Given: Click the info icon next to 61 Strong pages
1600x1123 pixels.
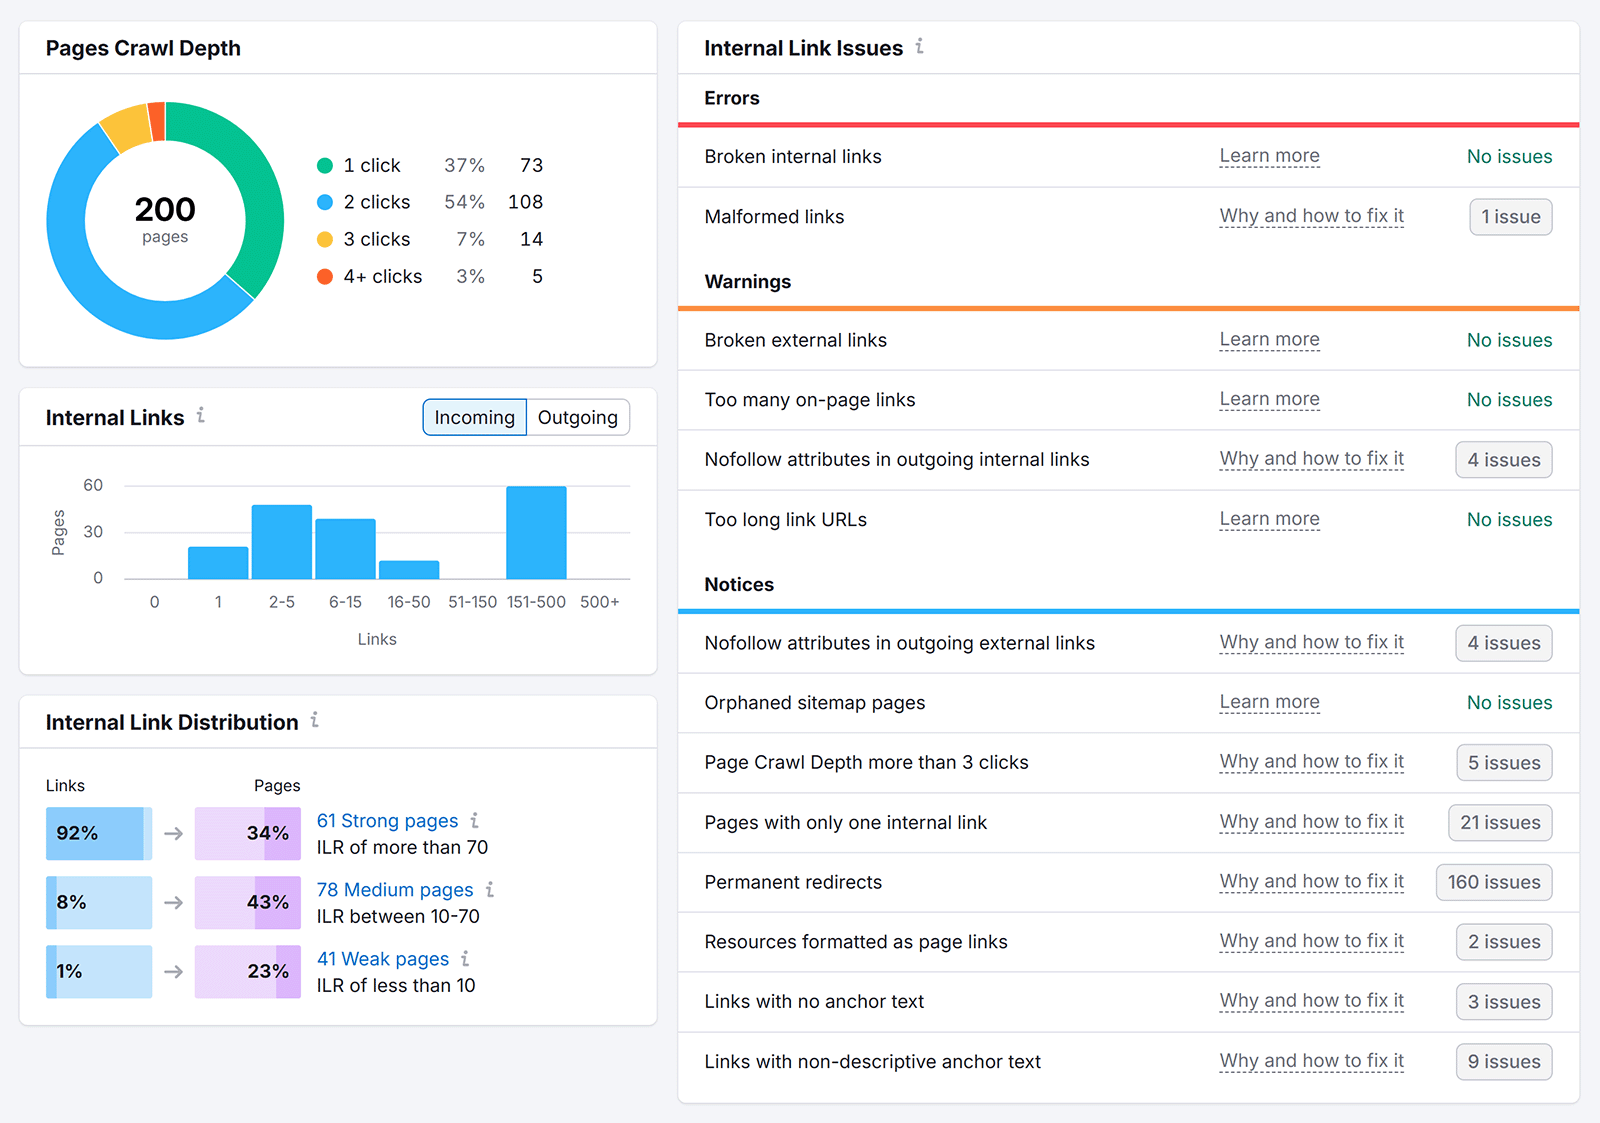Looking at the screenshot, I should [x=475, y=820].
